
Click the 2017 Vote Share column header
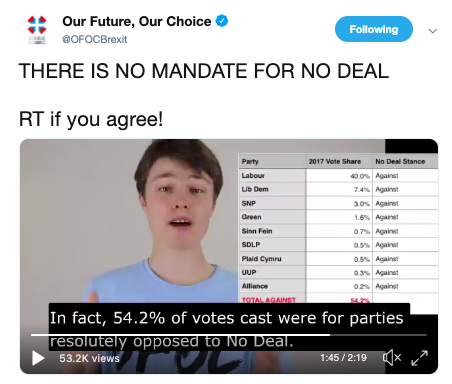tap(335, 162)
